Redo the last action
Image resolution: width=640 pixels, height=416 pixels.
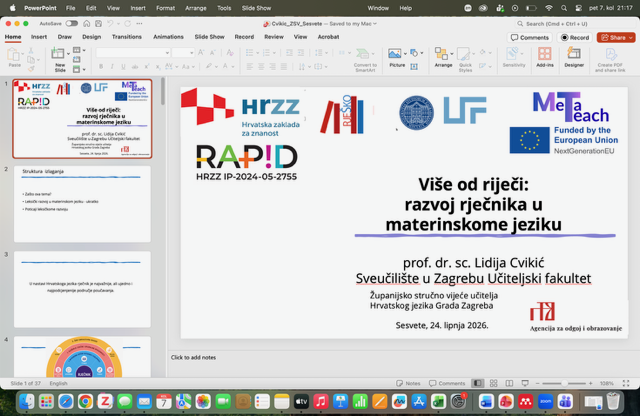(128, 24)
